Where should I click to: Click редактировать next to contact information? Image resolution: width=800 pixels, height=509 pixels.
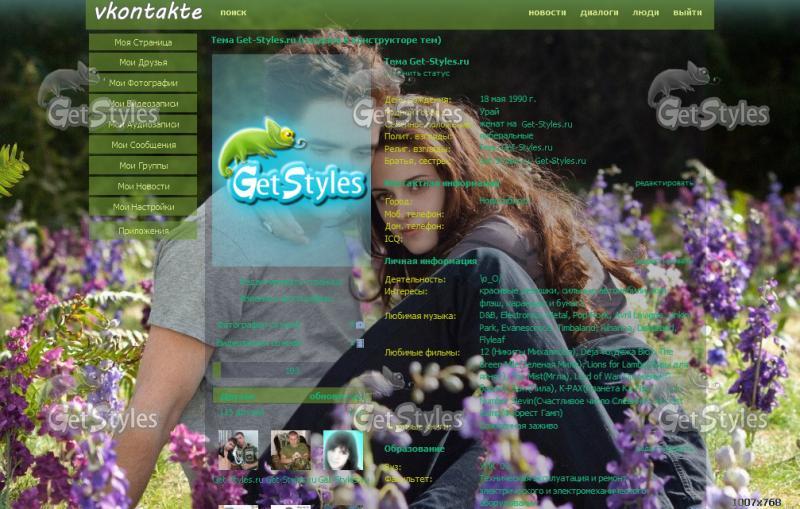664,183
